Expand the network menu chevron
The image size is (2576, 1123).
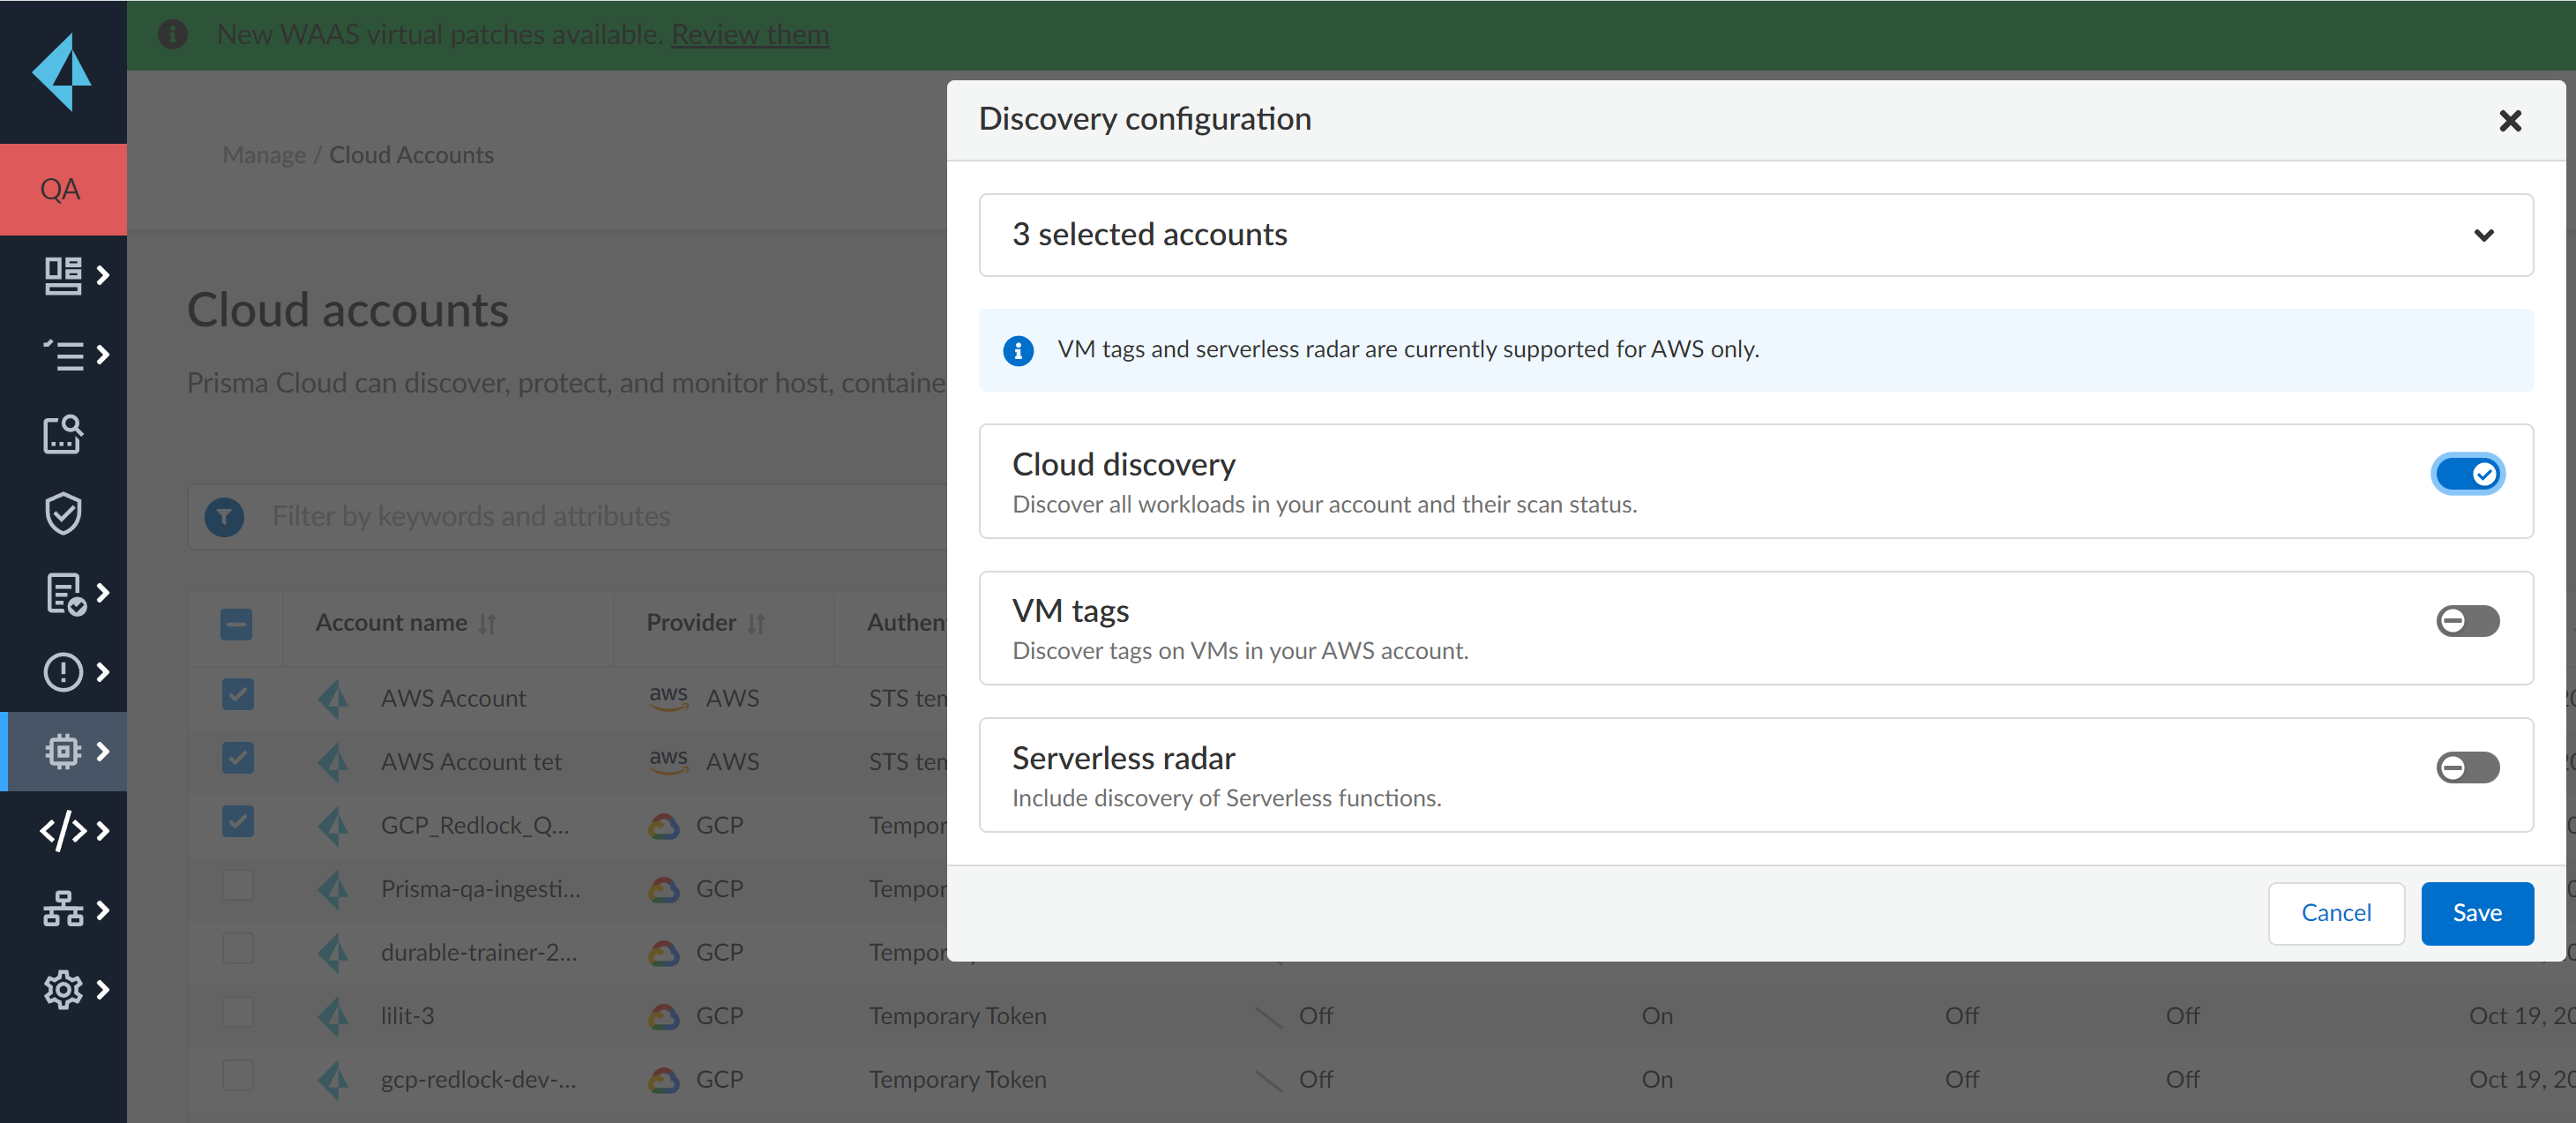103,909
